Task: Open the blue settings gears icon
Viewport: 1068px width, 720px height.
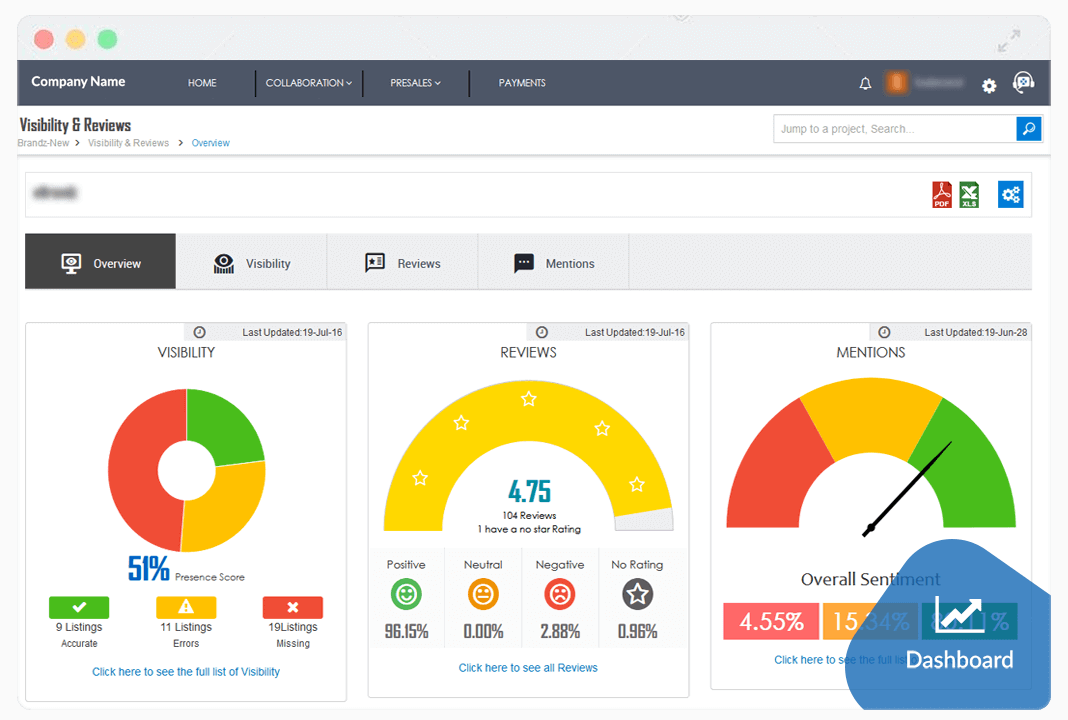Action: click(1010, 194)
